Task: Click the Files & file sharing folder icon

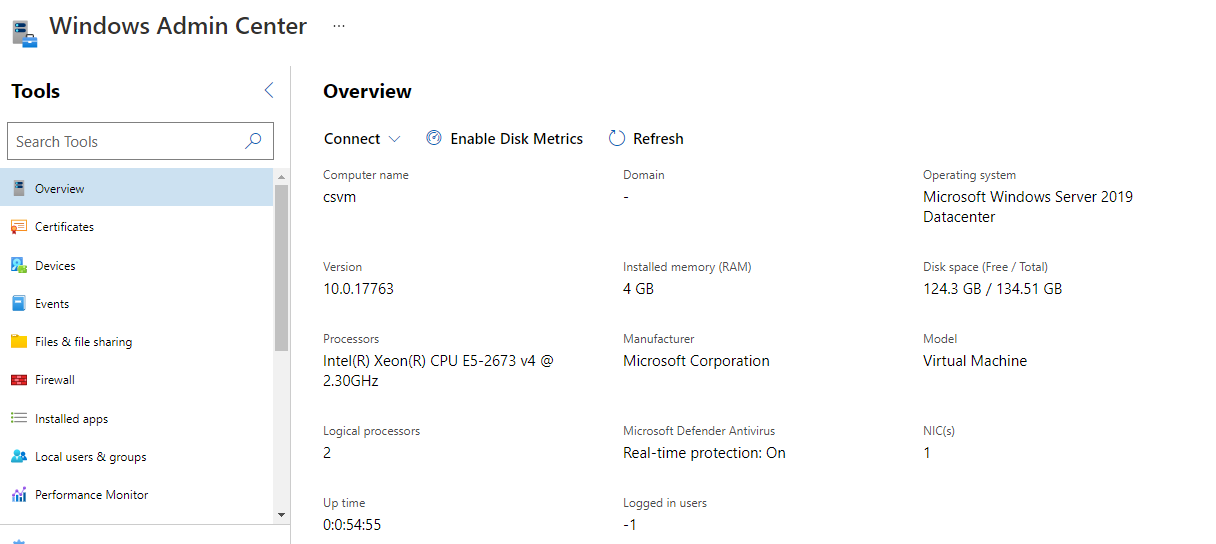Action: pos(19,341)
